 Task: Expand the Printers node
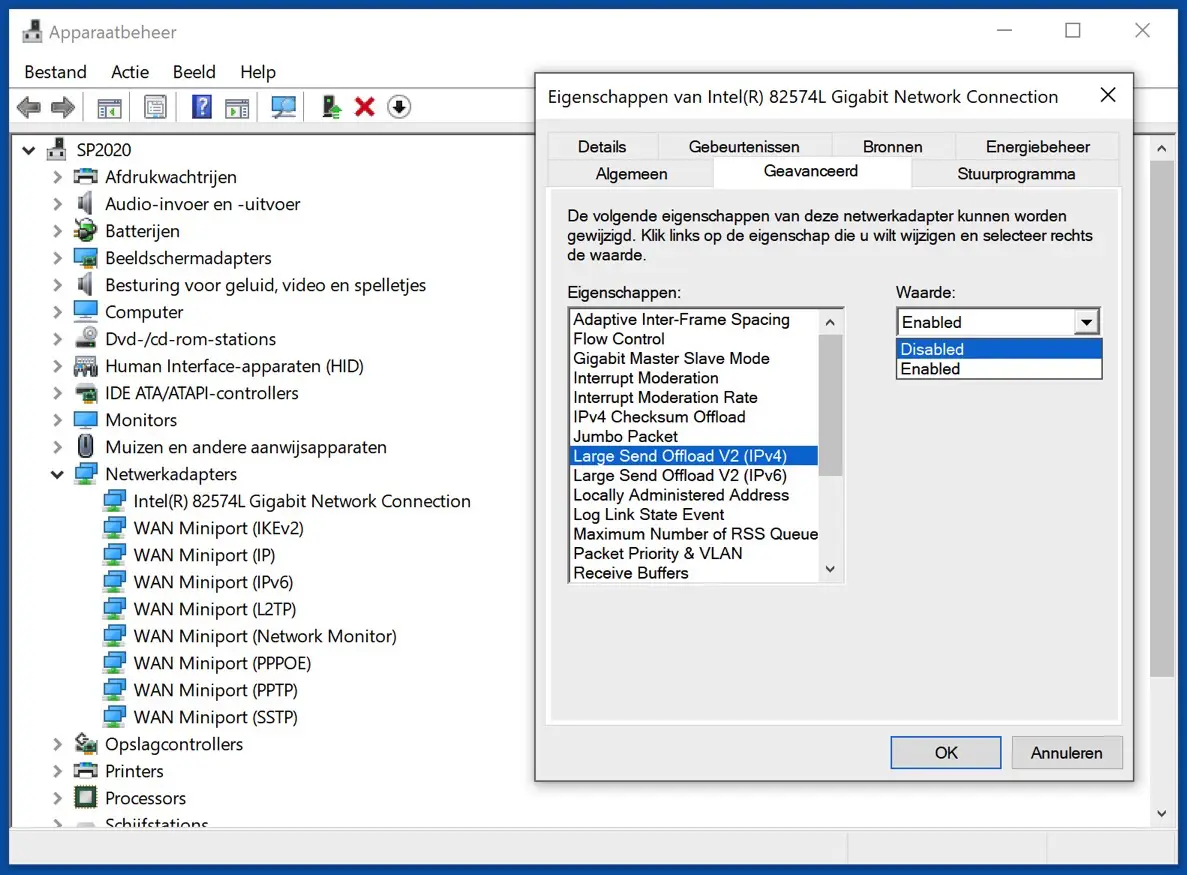[58, 771]
